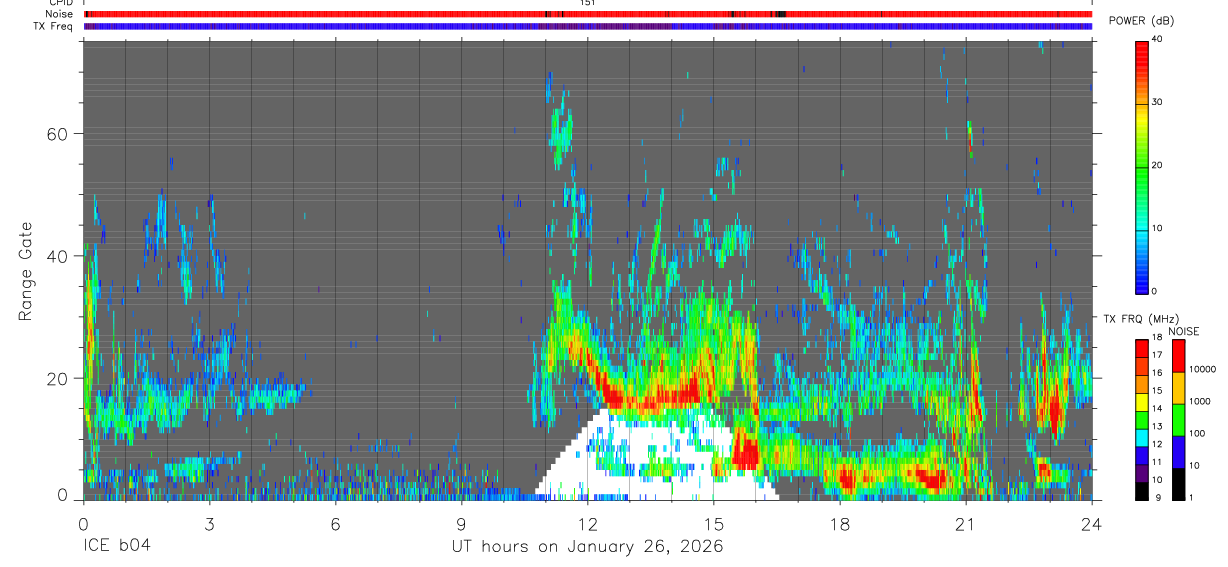This screenshot has width=1228, height=567.
Task: Click the purple segment of TX FRQ legend
Action: tap(1142, 474)
